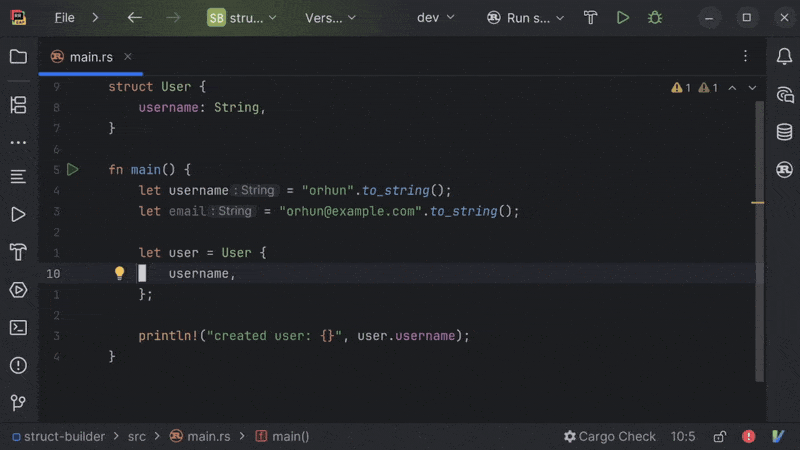Click the 10:5 line-column indicator
The height and width of the screenshot is (450, 800).
[683, 437]
